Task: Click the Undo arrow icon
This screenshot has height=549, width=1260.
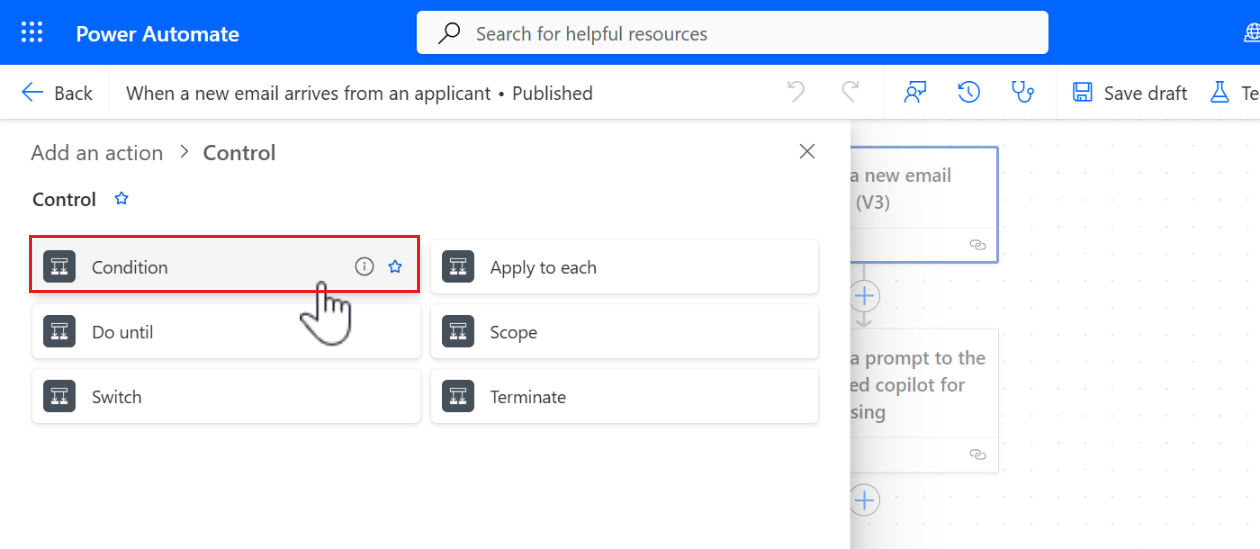Action: pyautogui.click(x=796, y=93)
